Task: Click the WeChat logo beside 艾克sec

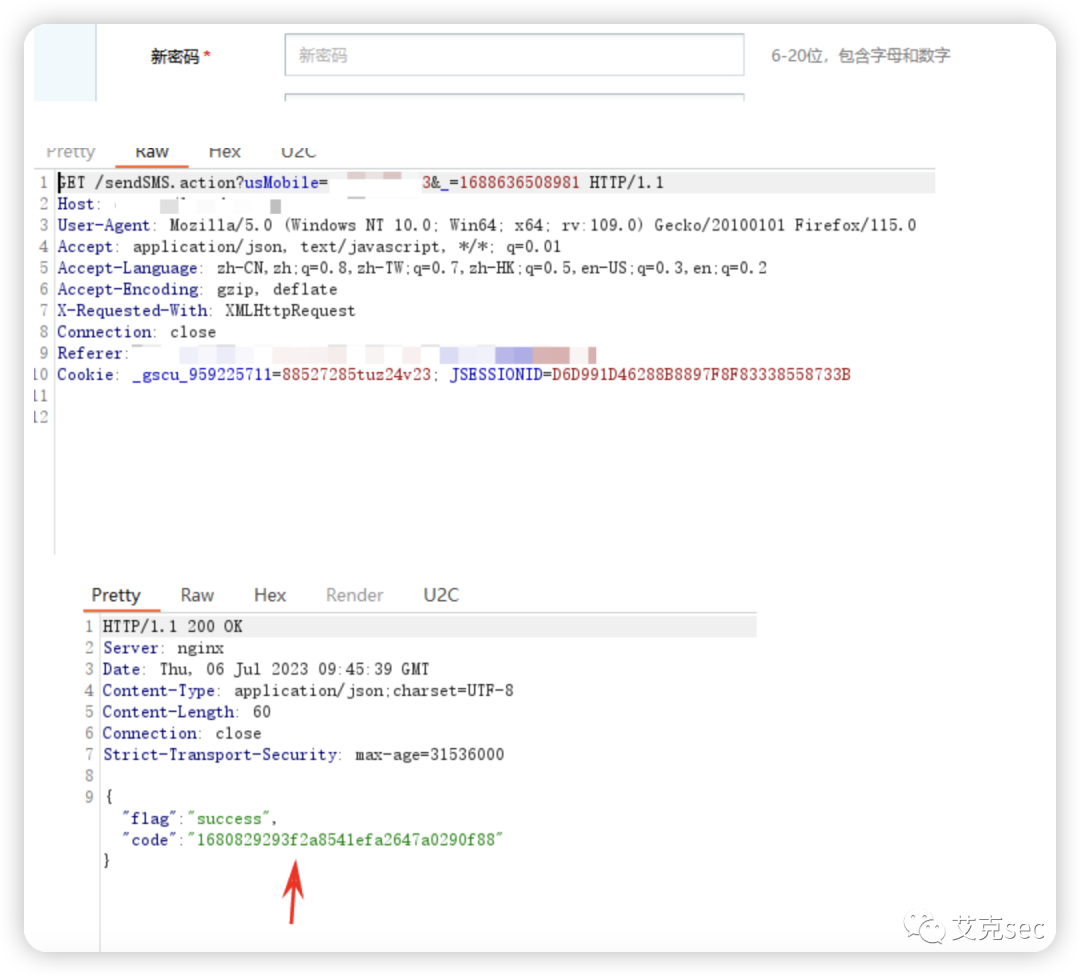Action: click(925, 928)
